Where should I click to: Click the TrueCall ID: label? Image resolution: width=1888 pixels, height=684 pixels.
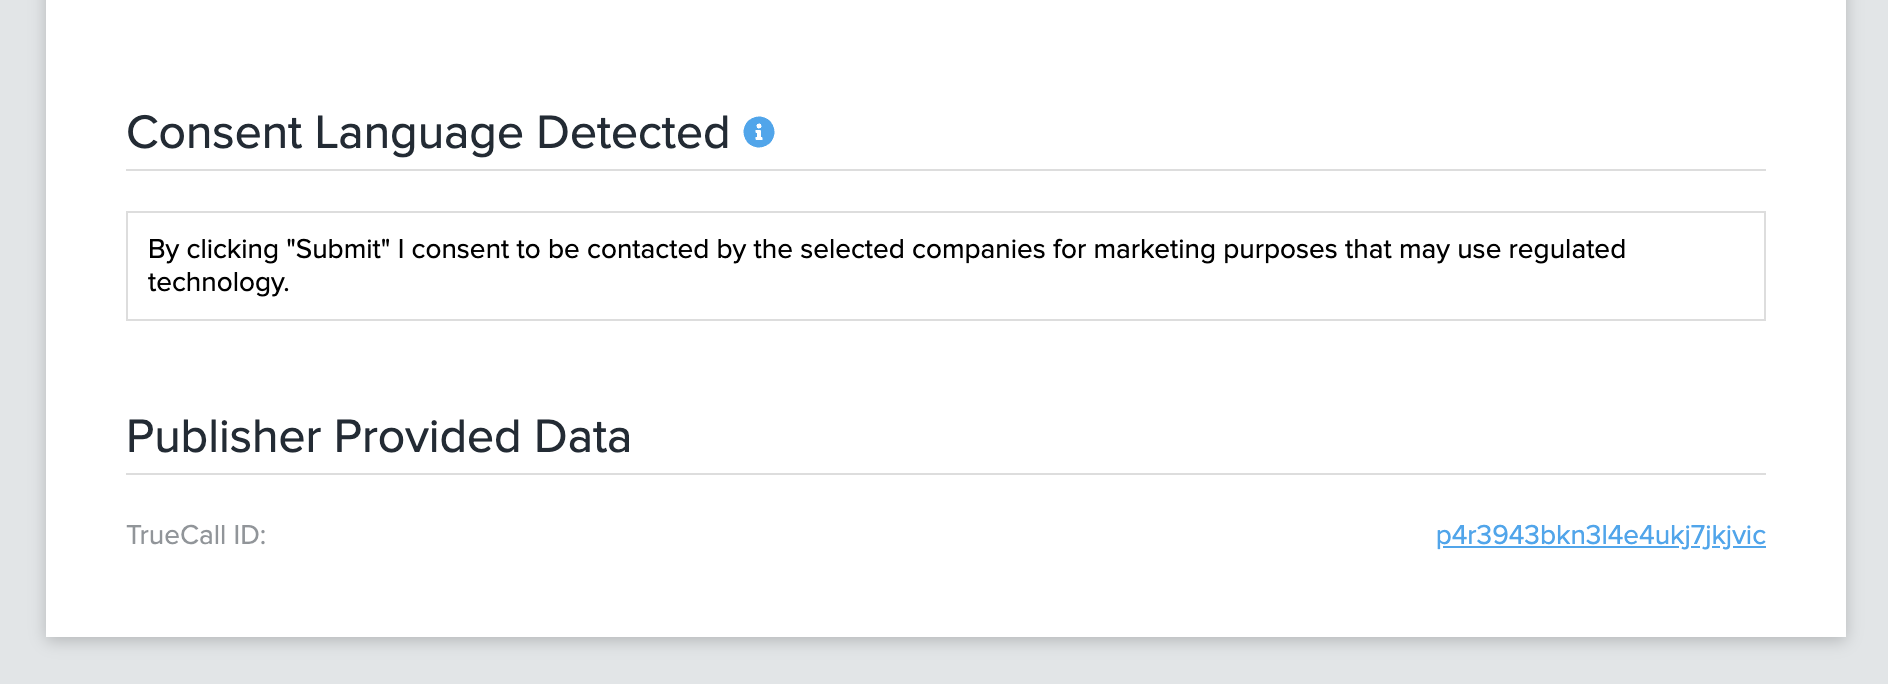196,535
